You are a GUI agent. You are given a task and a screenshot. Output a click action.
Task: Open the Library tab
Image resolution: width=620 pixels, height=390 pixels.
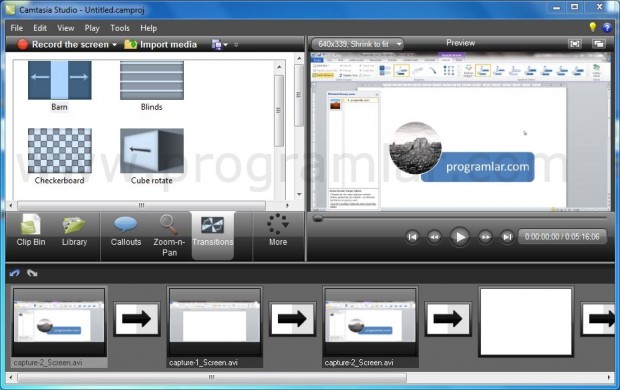click(74, 231)
